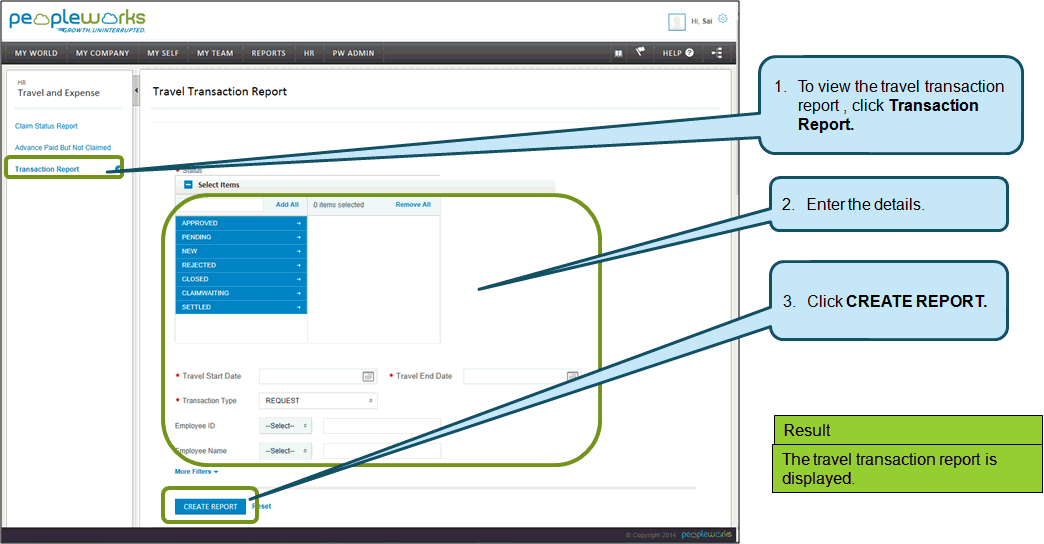Click the status search box above the list
The image size is (1044, 544).
(220, 204)
